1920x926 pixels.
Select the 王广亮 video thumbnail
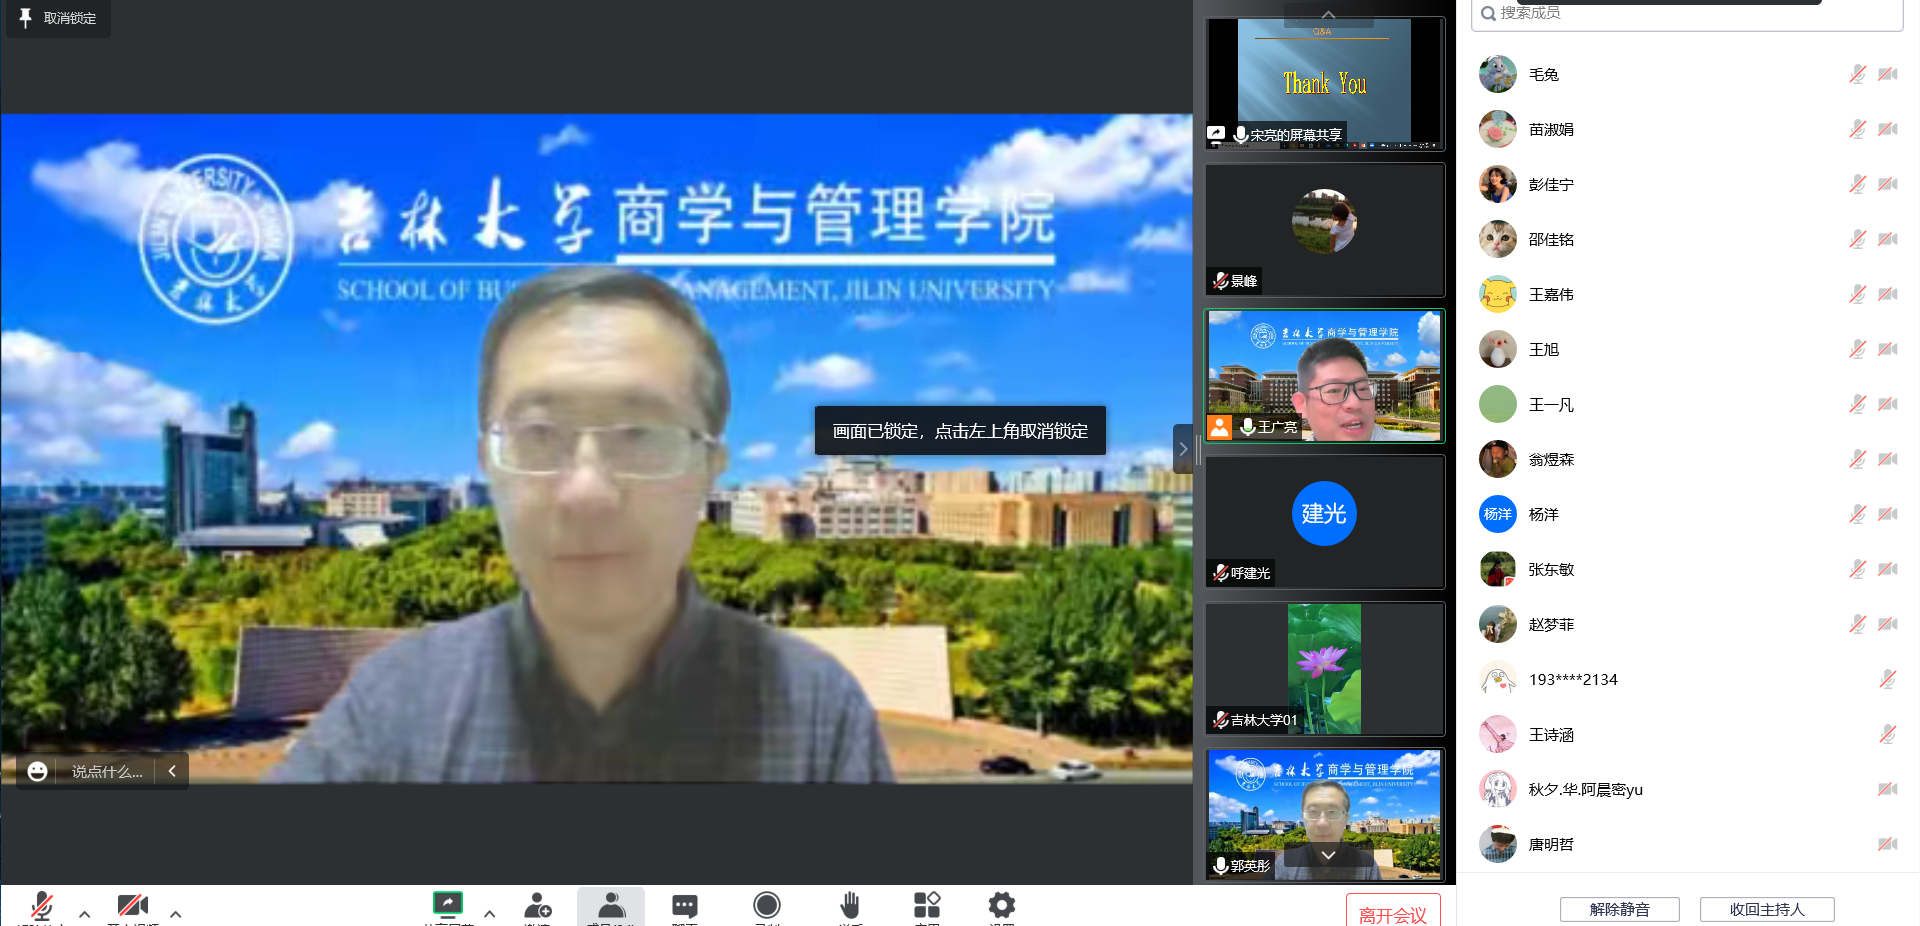pos(1324,376)
